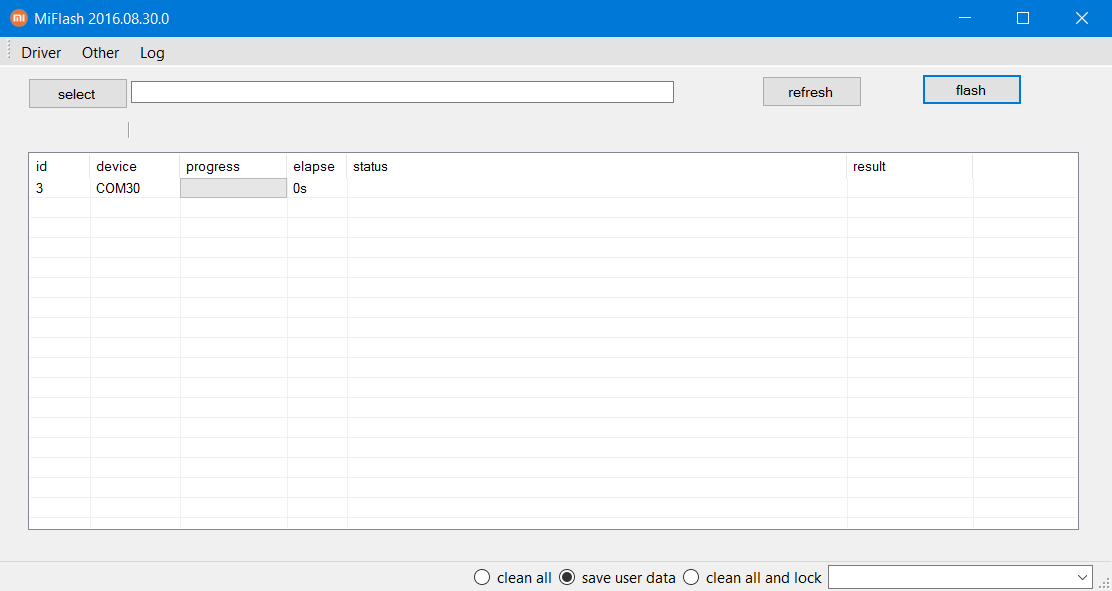The height and width of the screenshot is (591, 1112).
Task: Click the progress bar for COM30
Action: [x=233, y=188]
